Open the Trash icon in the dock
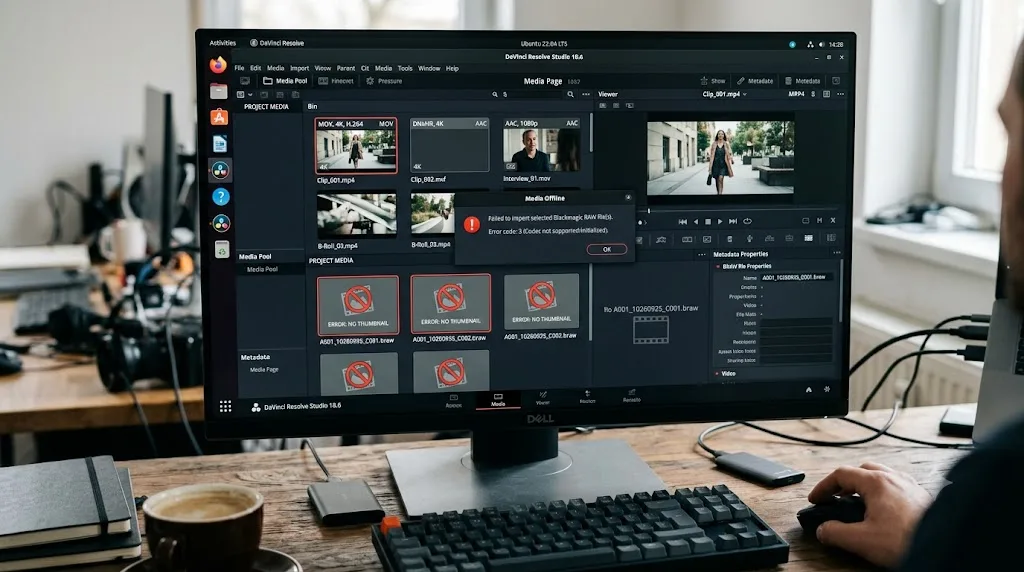This screenshot has height=572, width=1024. click(222, 249)
